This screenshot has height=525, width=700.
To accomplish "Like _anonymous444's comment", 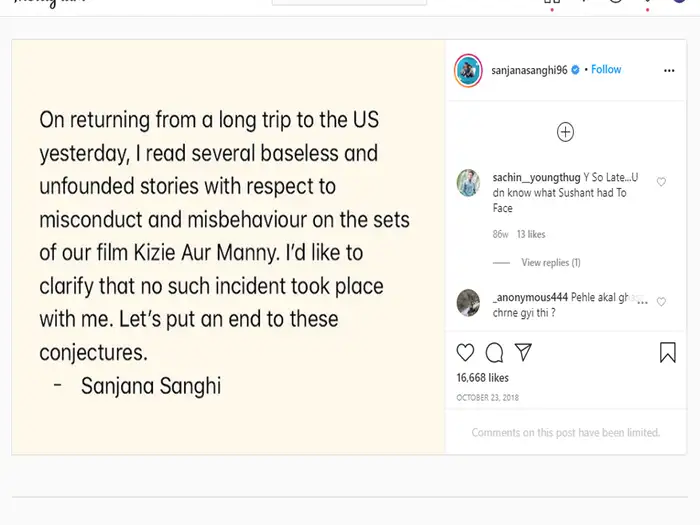I will tap(661, 302).
